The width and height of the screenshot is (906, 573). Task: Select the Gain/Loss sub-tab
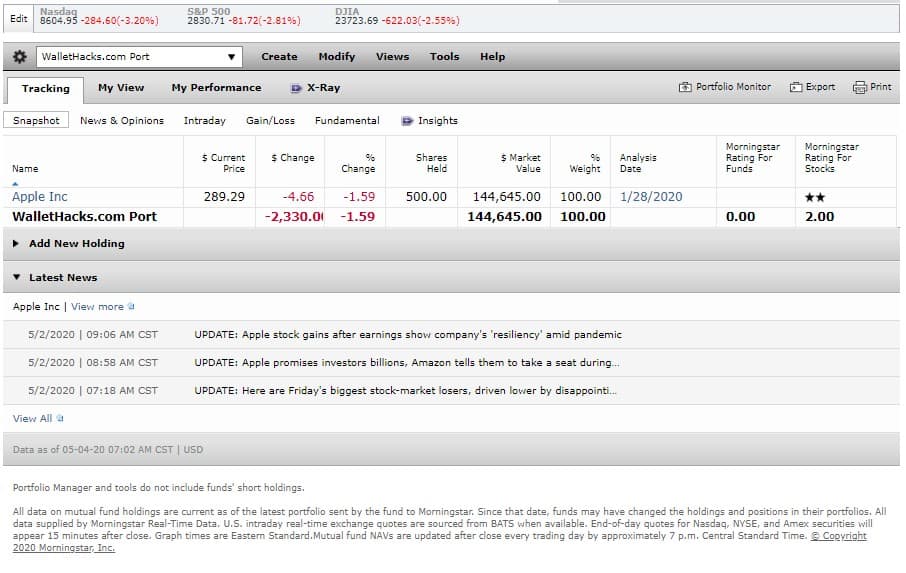tap(270, 121)
